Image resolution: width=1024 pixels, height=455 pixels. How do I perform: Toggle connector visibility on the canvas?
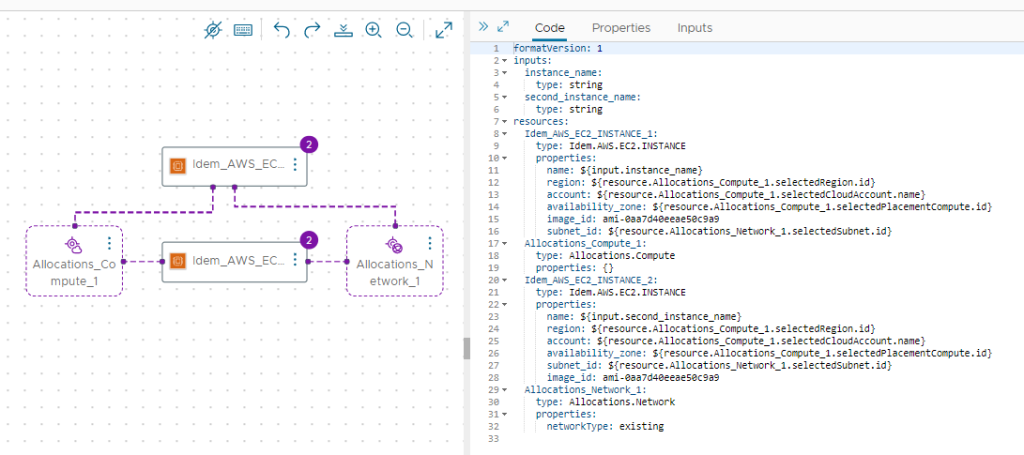pyautogui.click(x=212, y=30)
